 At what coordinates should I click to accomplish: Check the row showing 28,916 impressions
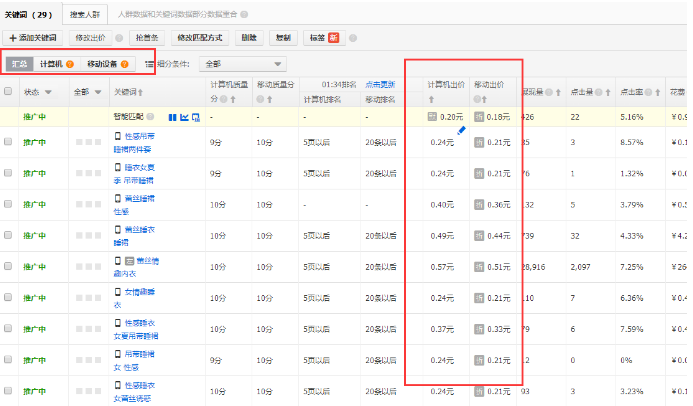(x=8, y=266)
